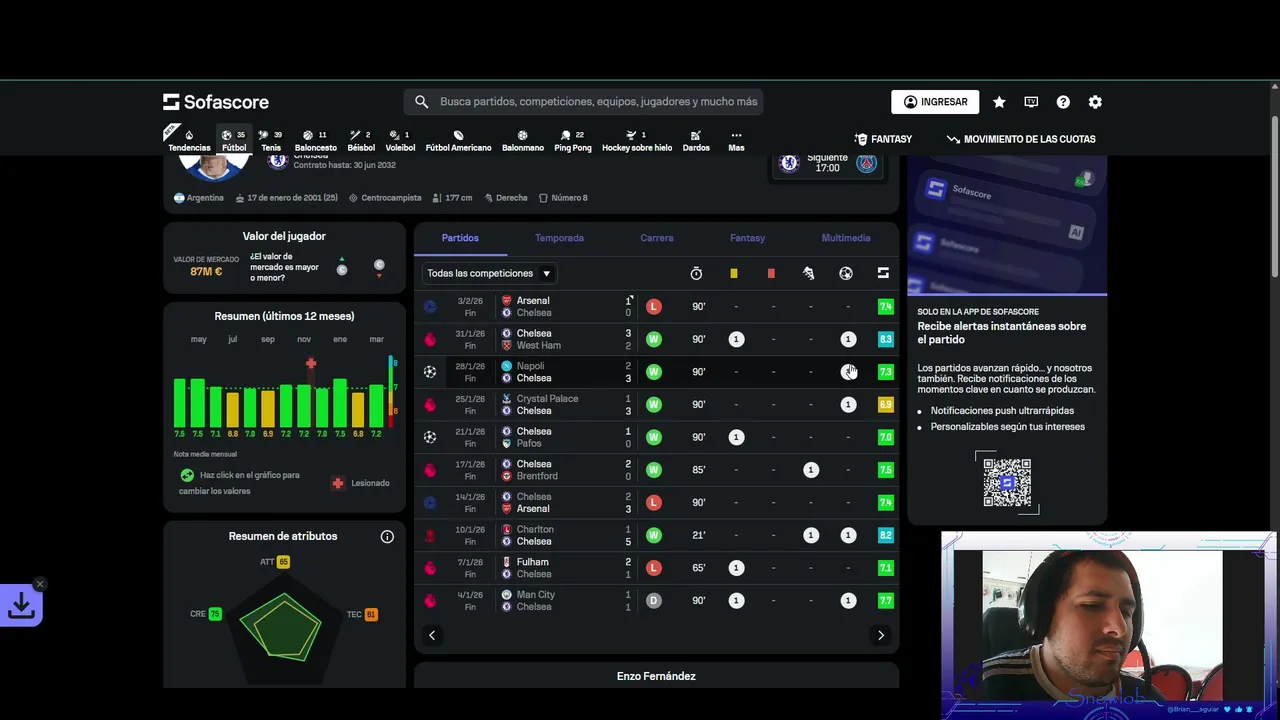
Task: Click the 87M € market value text
Action: 206,272
